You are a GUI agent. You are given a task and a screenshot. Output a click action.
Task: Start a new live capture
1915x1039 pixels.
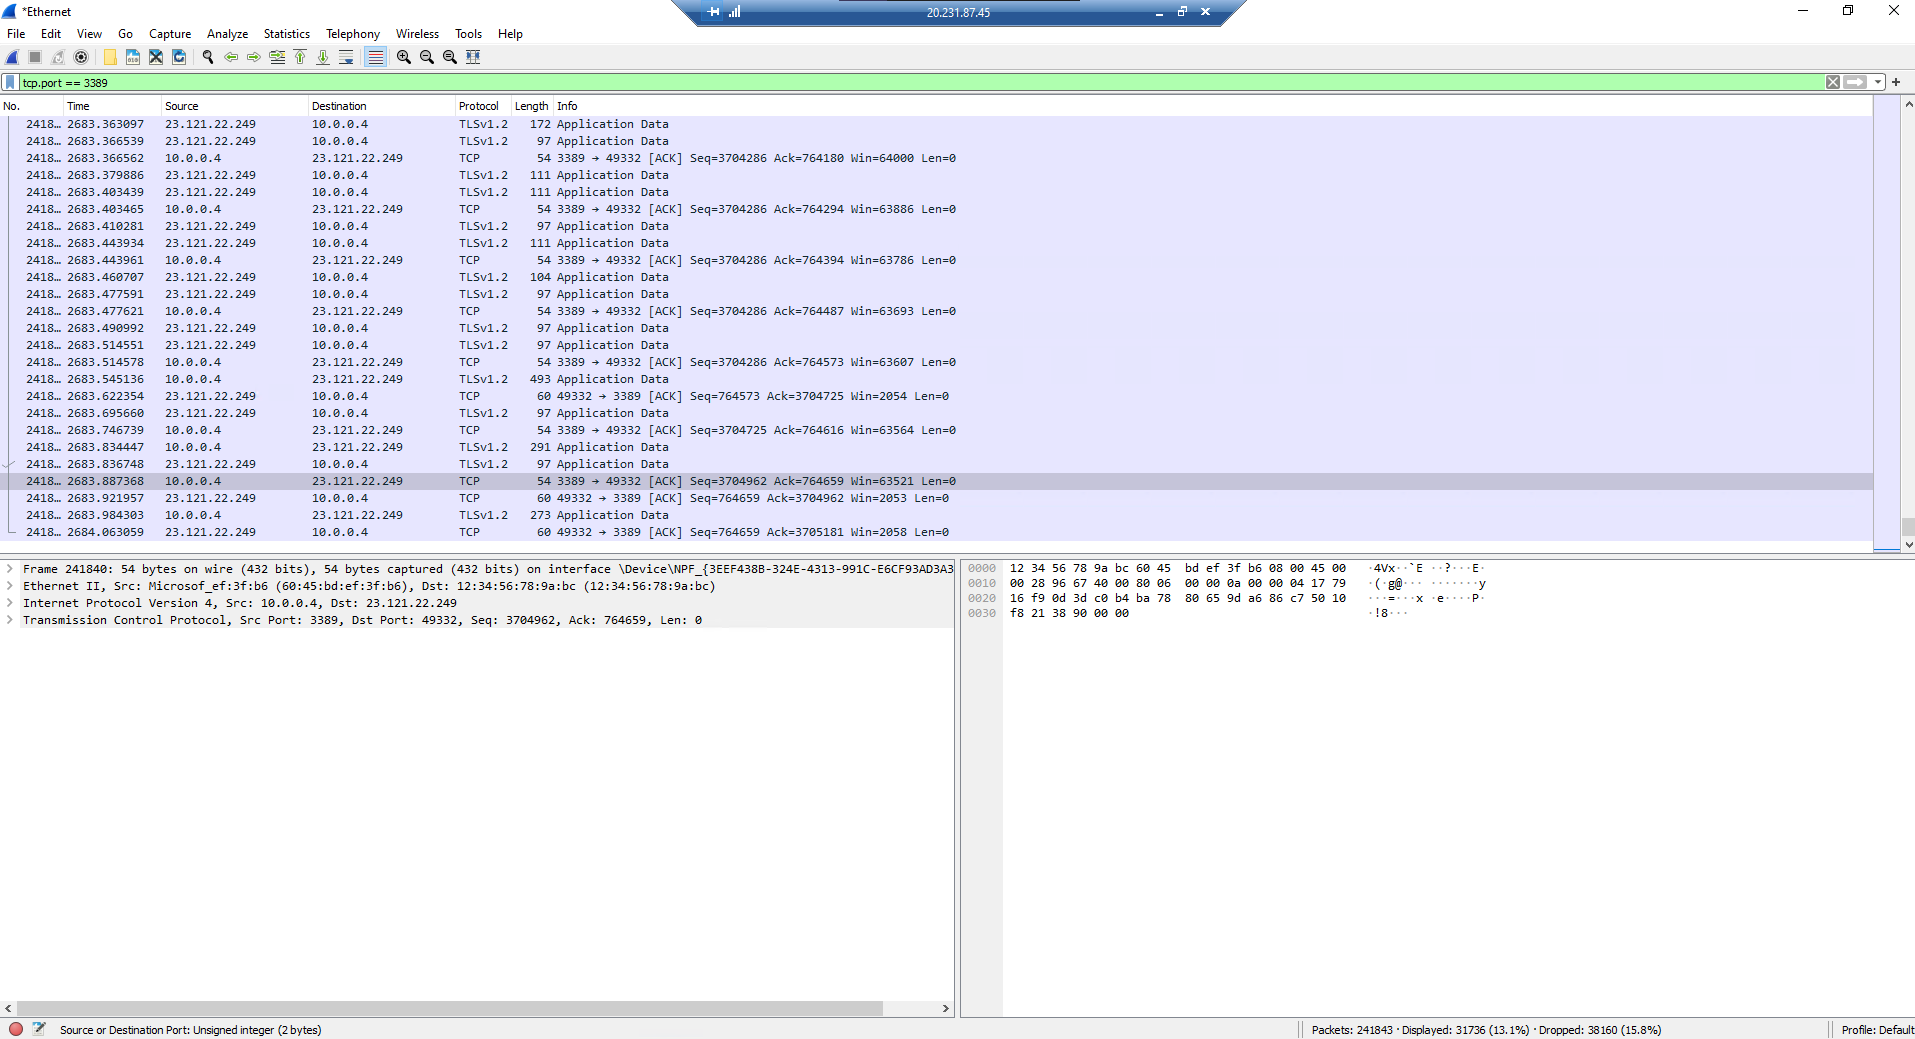click(13, 57)
